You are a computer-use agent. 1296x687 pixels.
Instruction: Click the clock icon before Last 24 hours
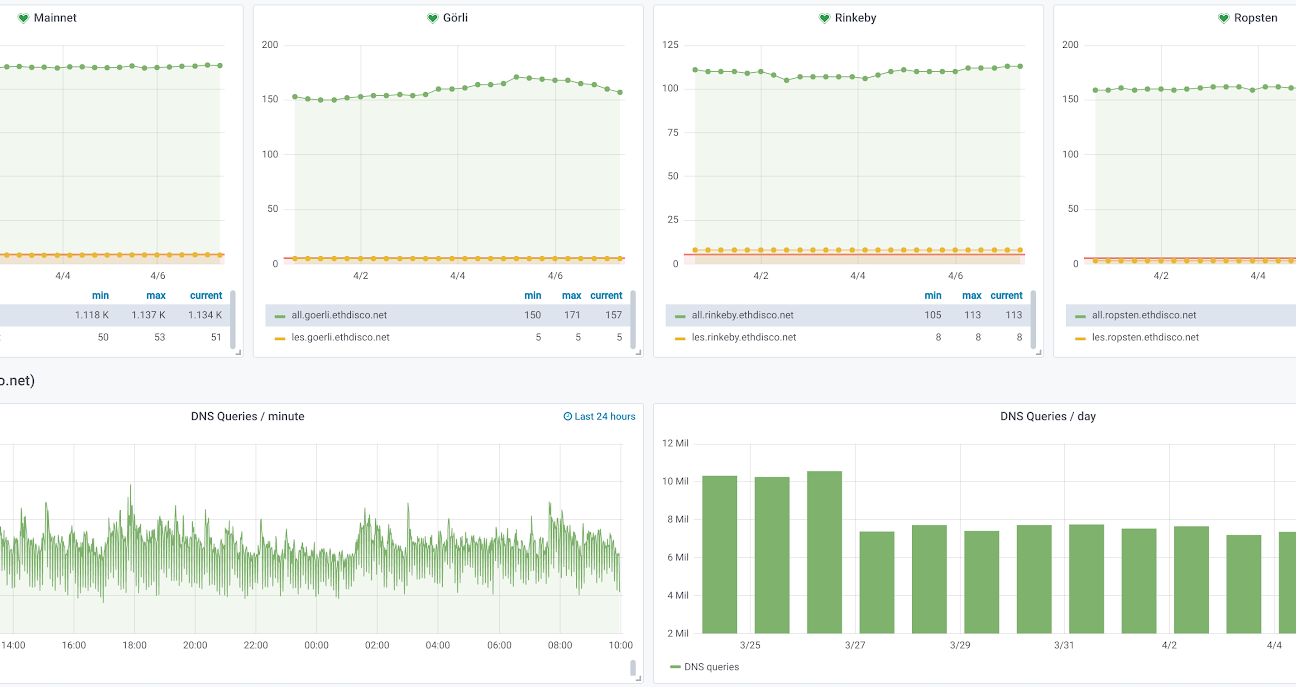tap(568, 417)
